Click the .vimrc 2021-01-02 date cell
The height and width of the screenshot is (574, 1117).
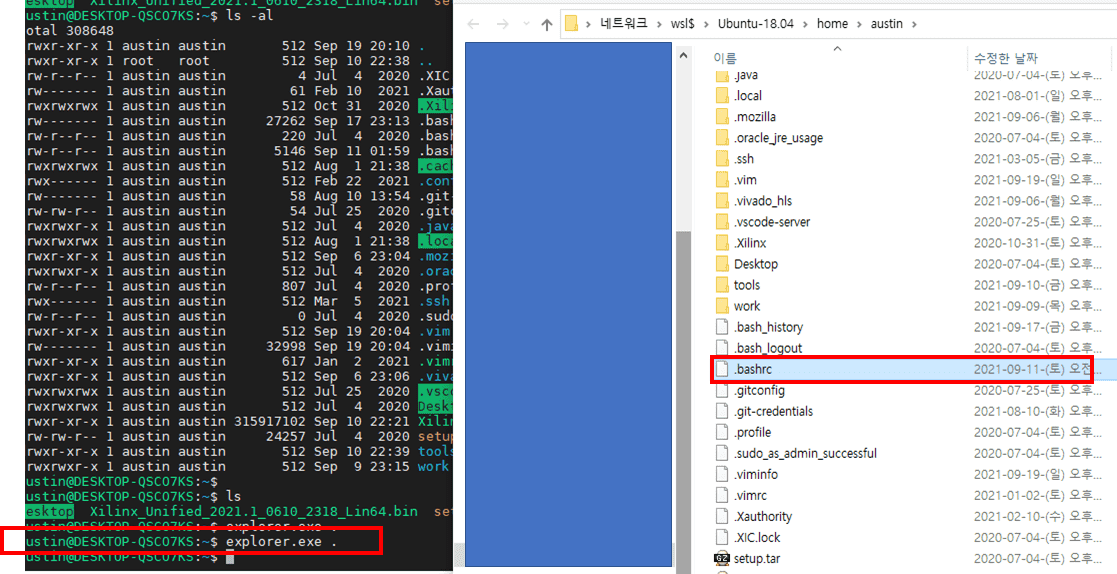[1037, 495]
